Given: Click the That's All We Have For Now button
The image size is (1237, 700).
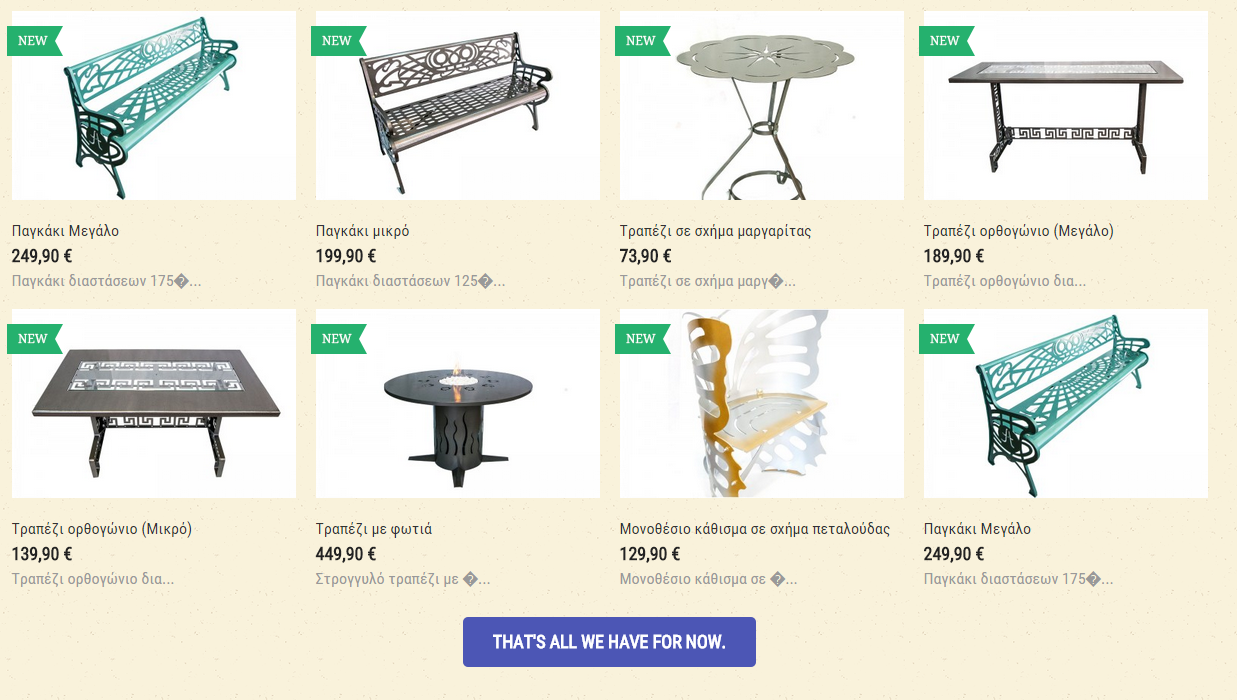Looking at the screenshot, I should pos(609,642).
